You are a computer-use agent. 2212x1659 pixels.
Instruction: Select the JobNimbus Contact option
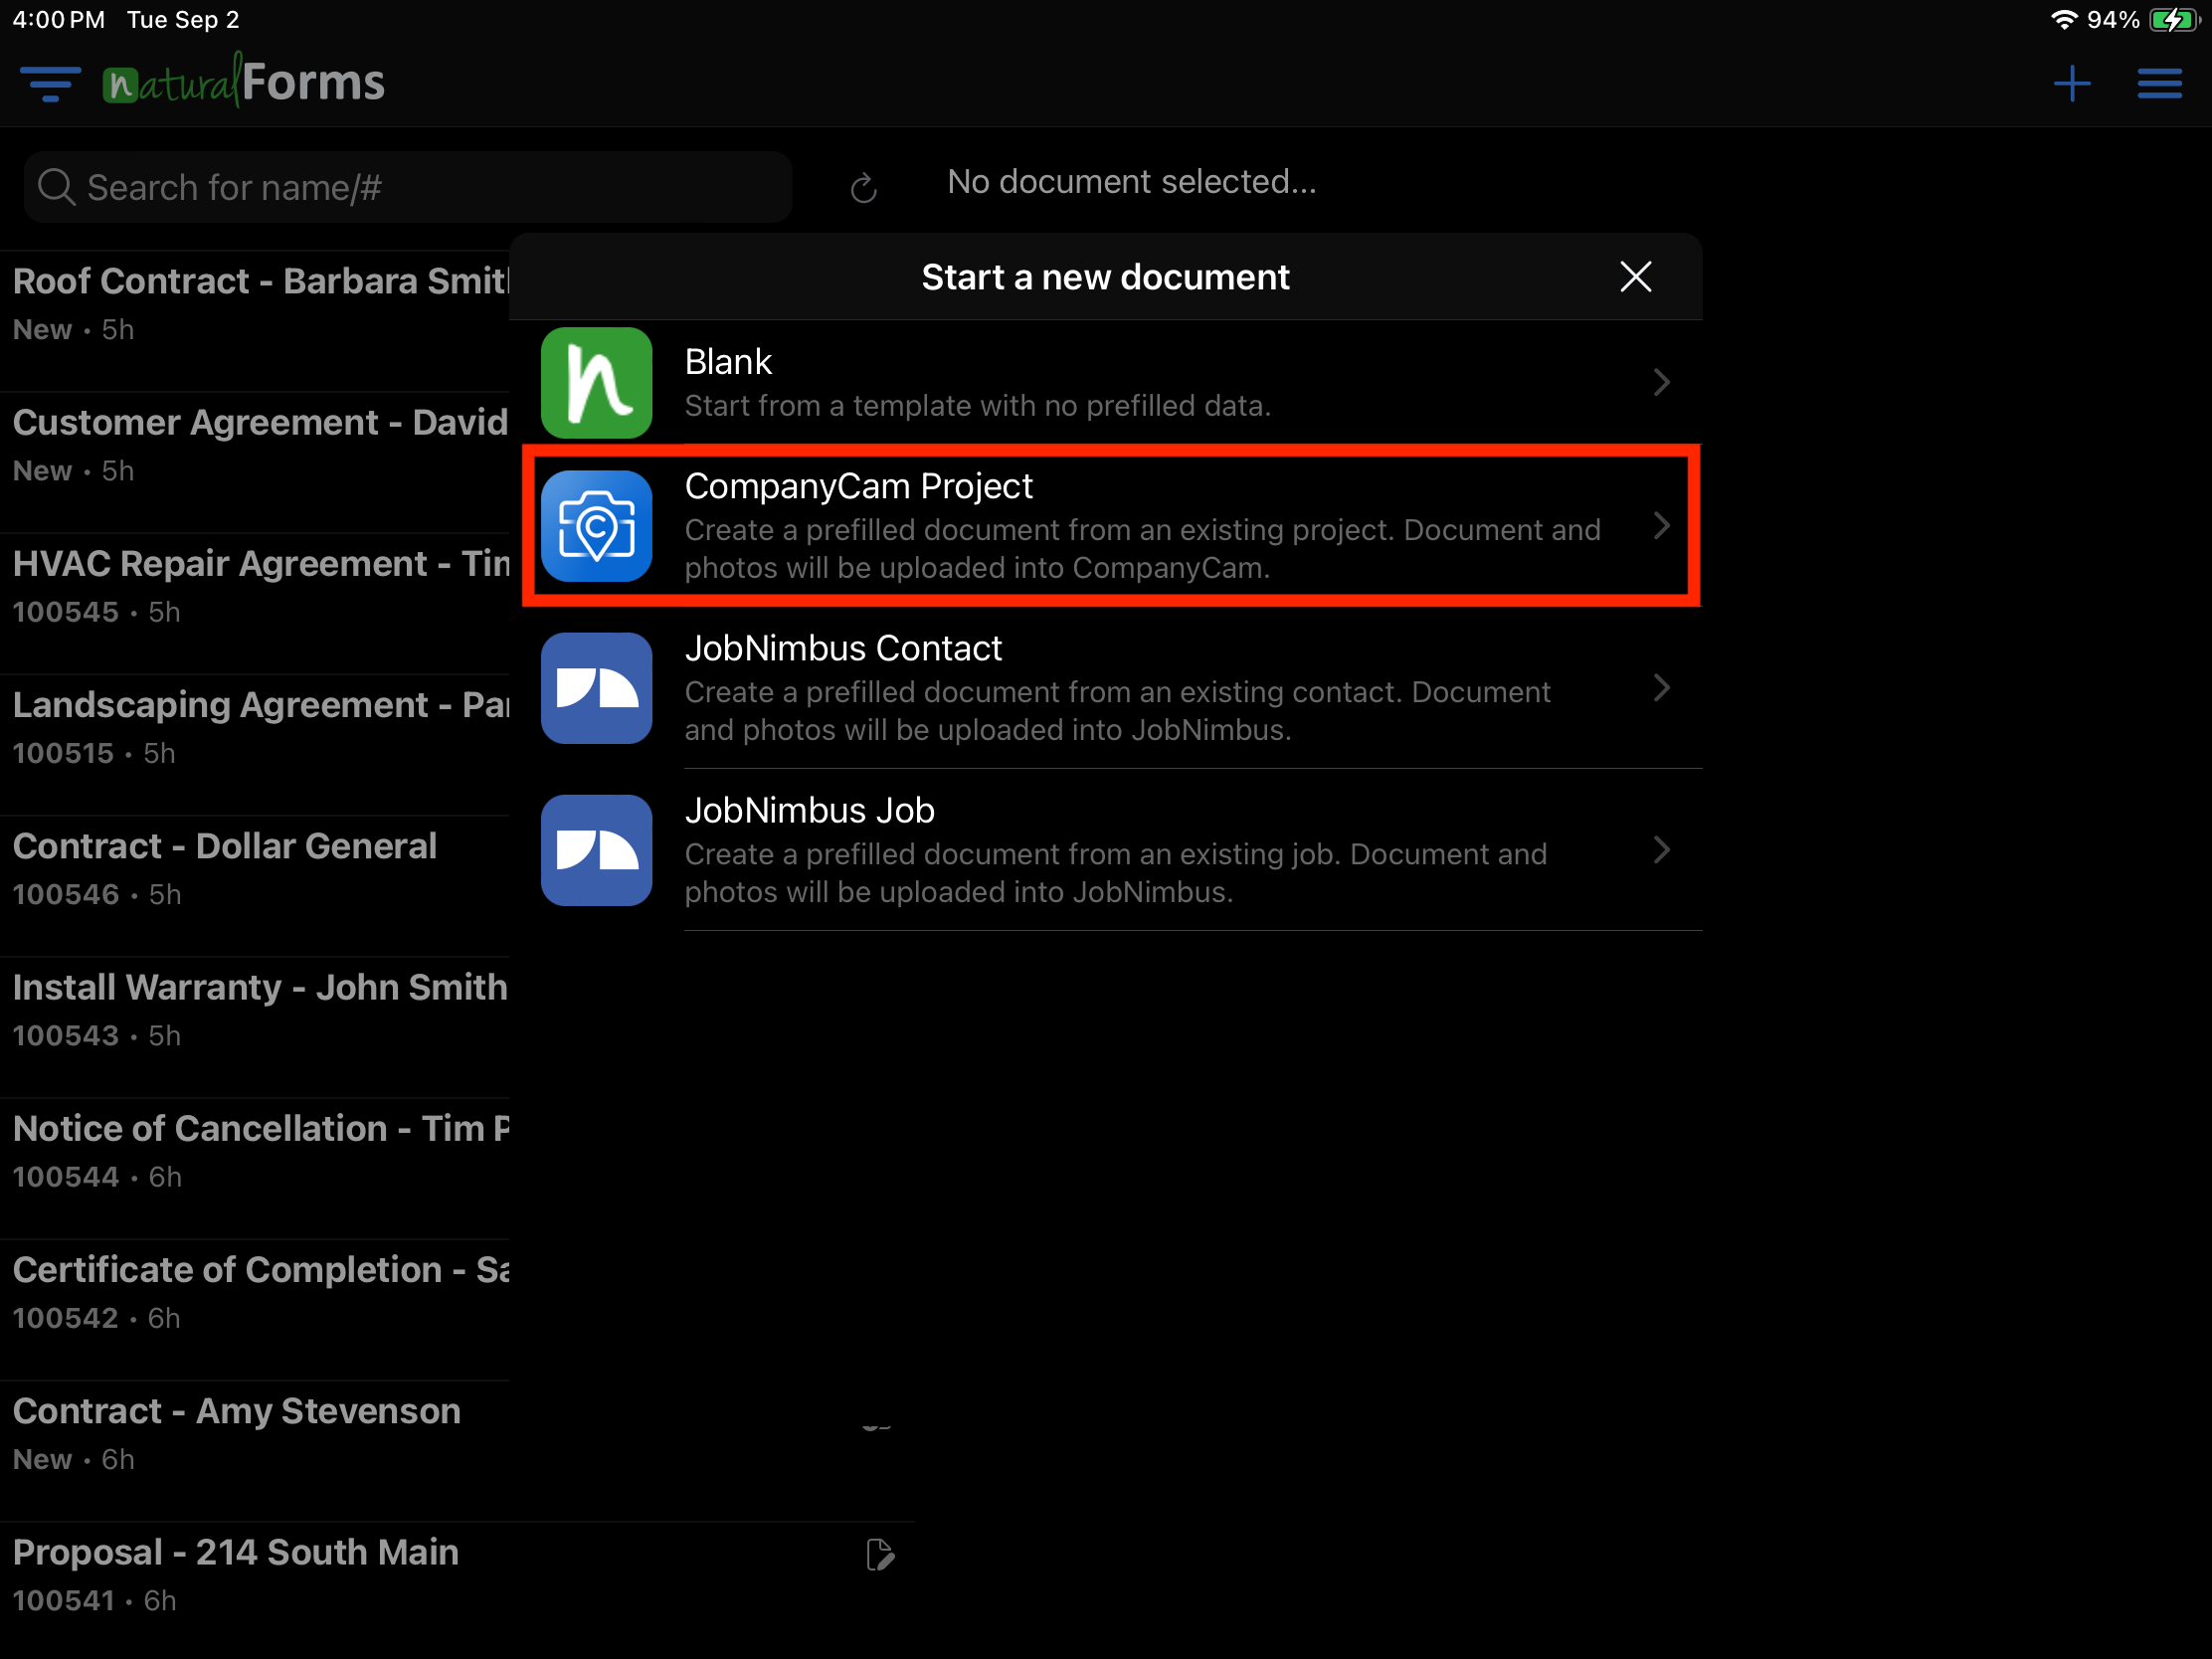[1106, 688]
